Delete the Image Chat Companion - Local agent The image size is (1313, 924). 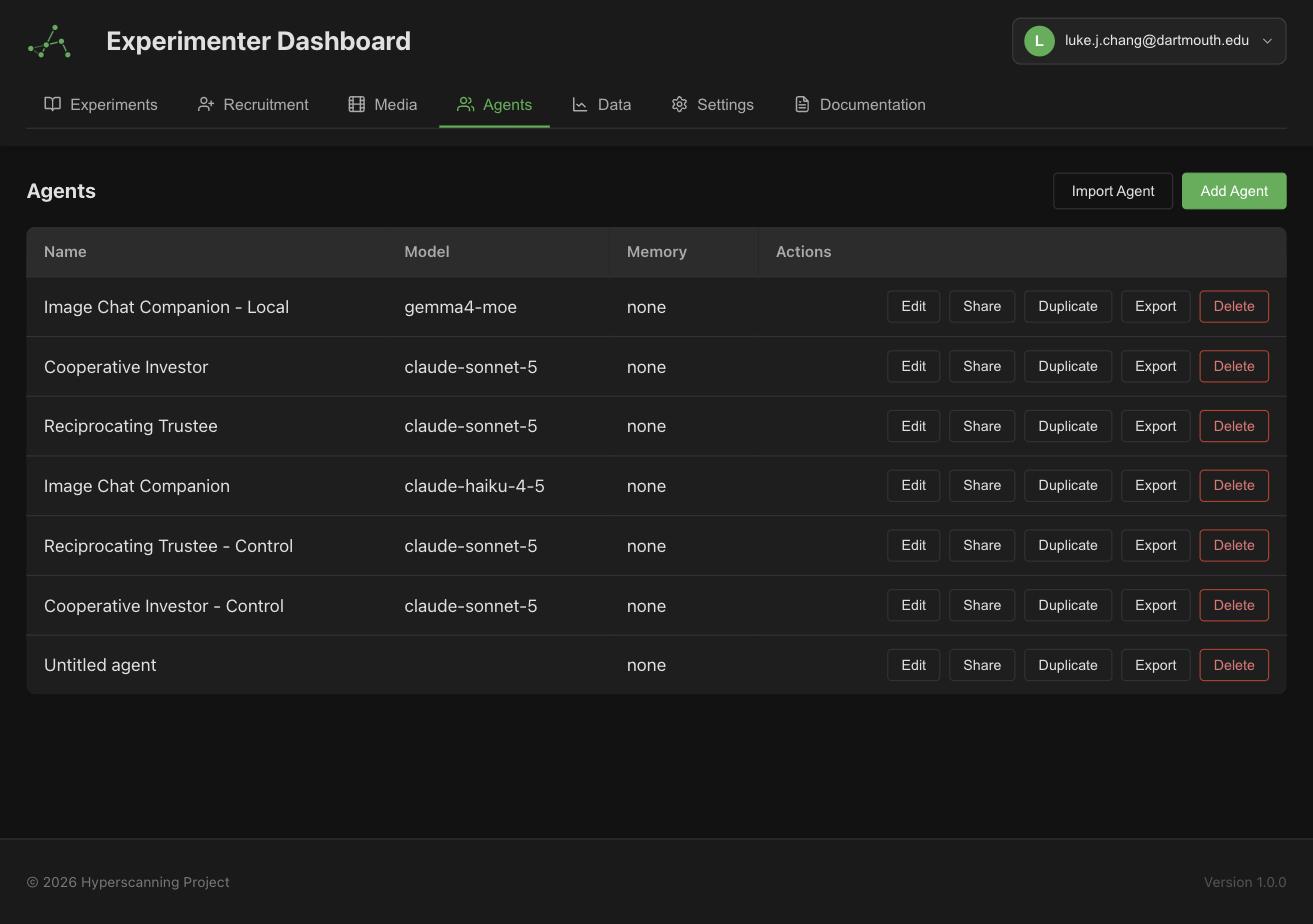point(1234,307)
